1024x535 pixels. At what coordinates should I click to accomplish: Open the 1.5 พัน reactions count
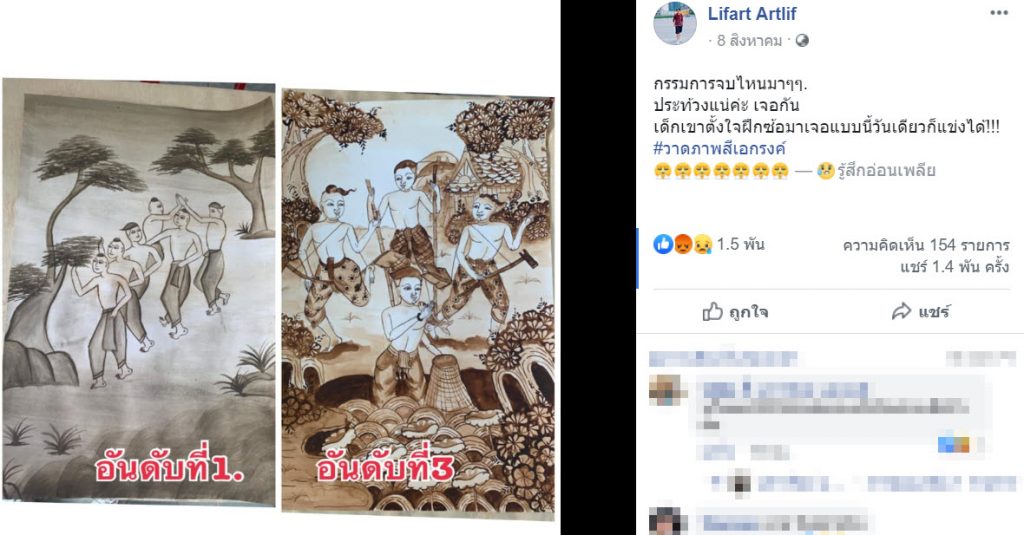click(x=741, y=244)
